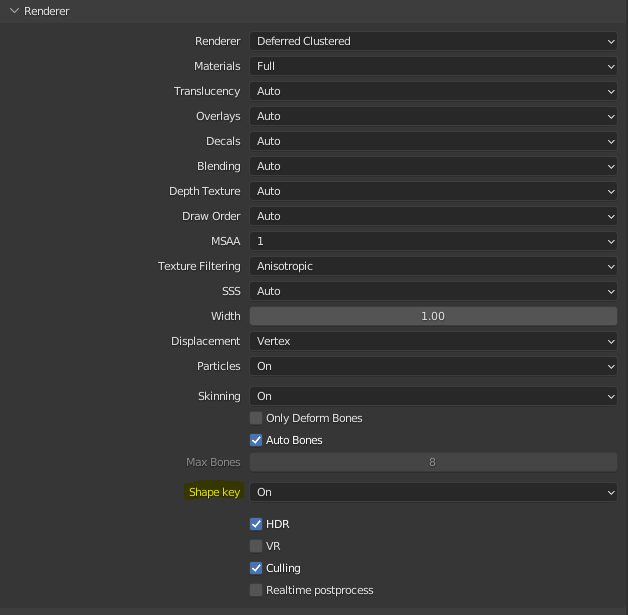The height and width of the screenshot is (615, 628).
Task: Open the Materials dropdown set to Full
Action: [432, 66]
